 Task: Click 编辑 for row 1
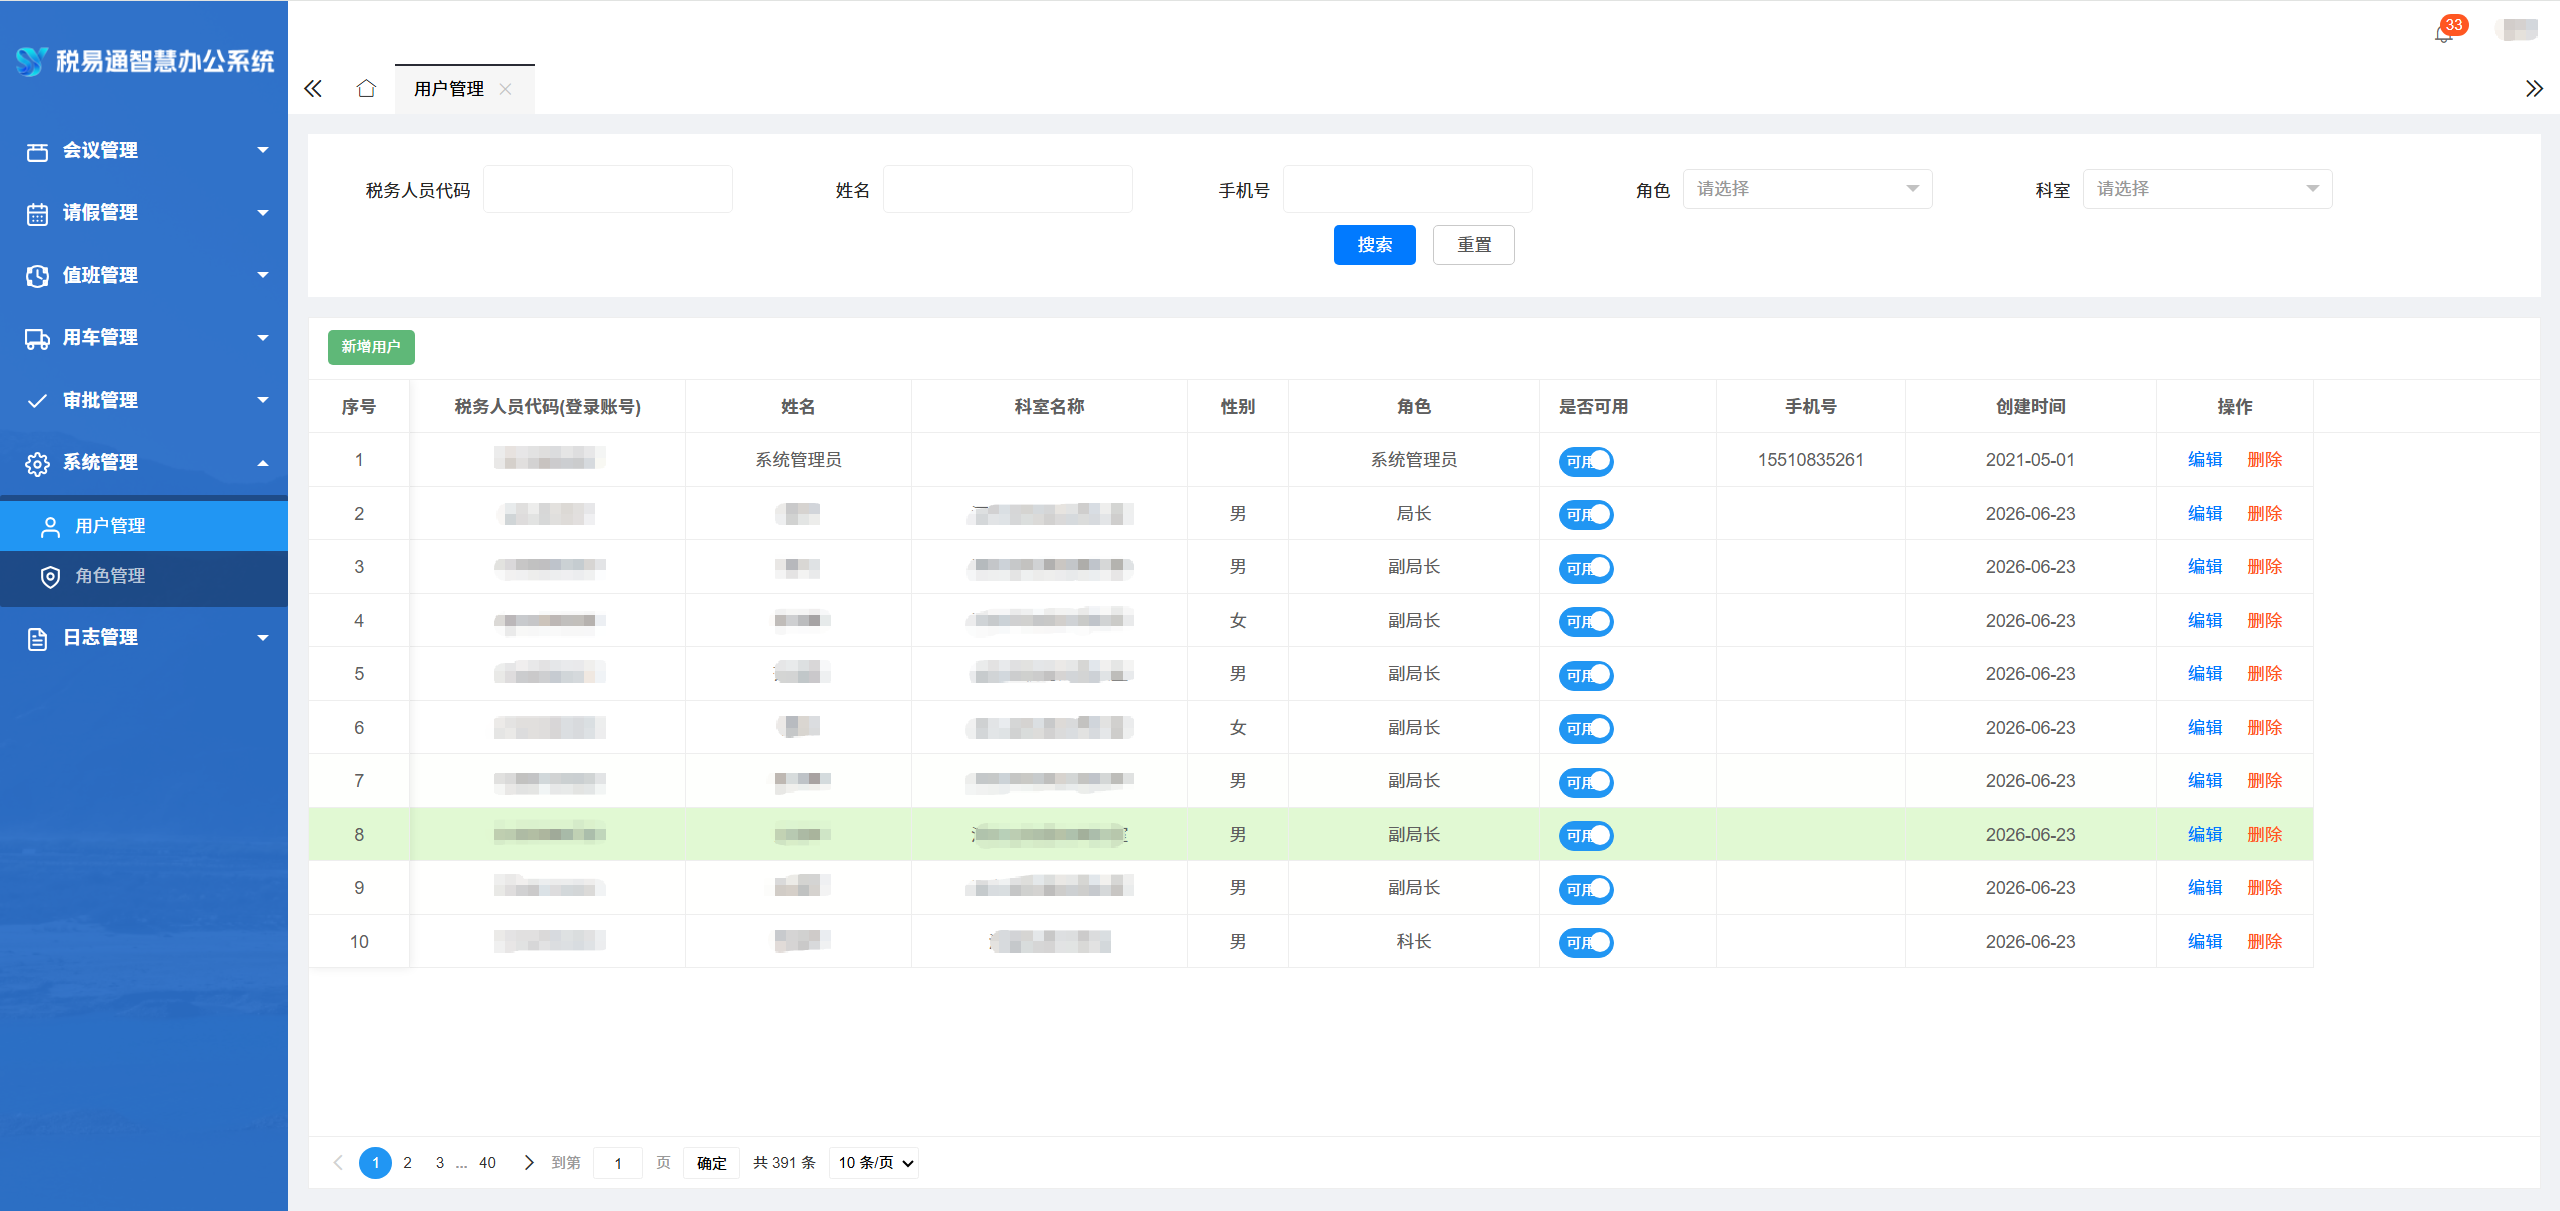pyautogui.click(x=2204, y=460)
